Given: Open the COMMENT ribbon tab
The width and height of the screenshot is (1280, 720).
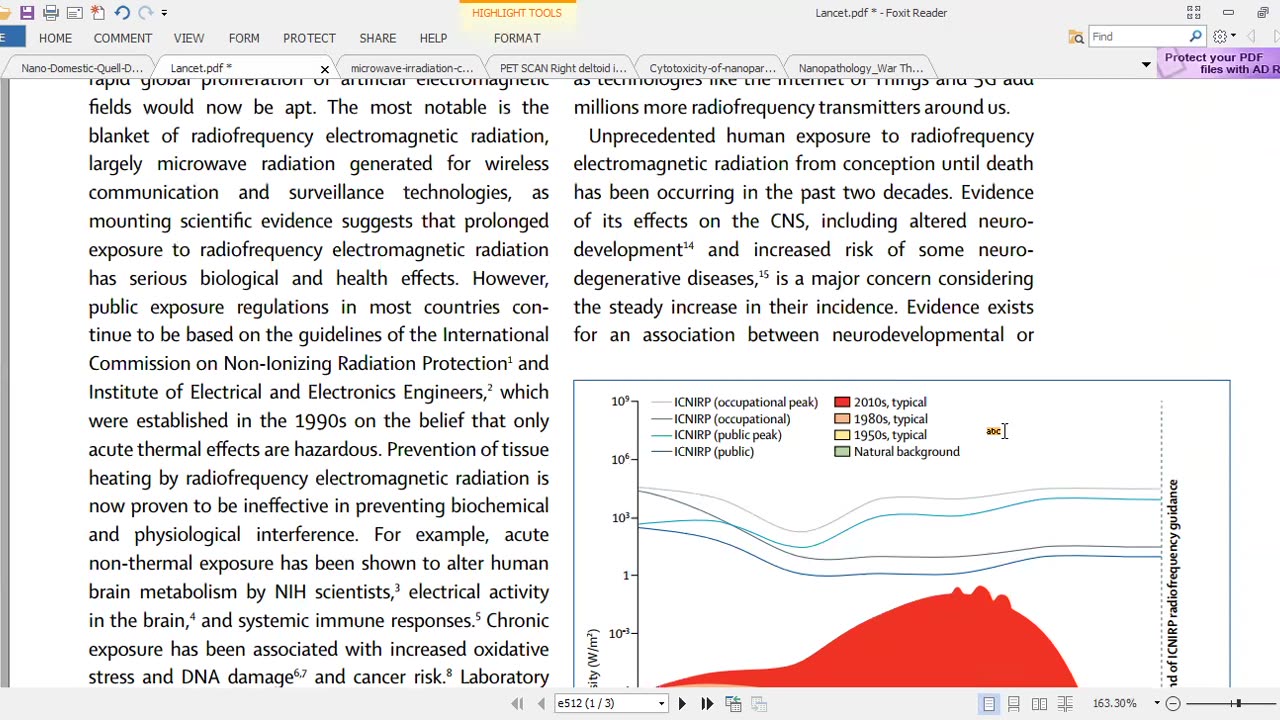Looking at the screenshot, I should (x=123, y=38).
